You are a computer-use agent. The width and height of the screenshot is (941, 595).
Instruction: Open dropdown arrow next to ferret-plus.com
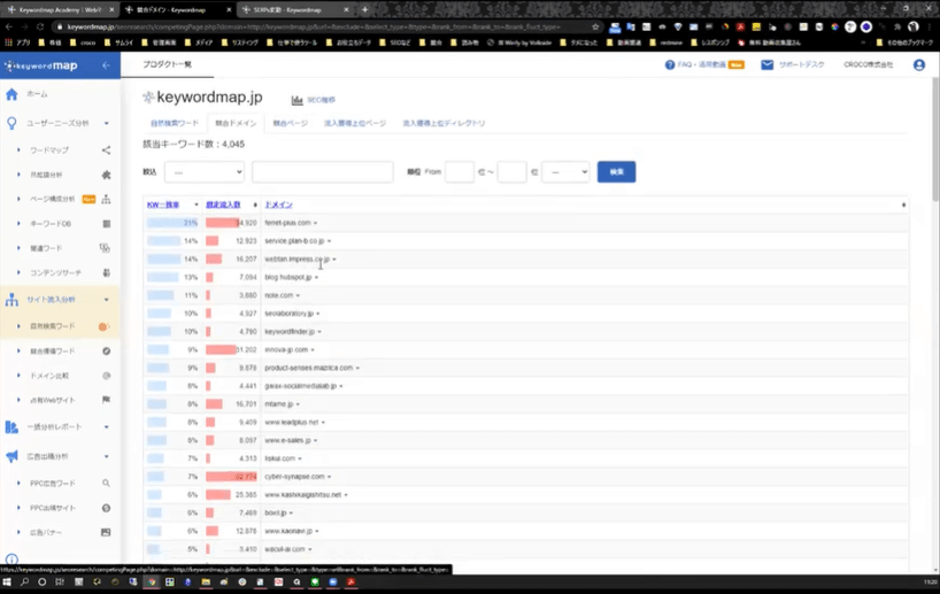pyautogui.click(x=316, y=223)
